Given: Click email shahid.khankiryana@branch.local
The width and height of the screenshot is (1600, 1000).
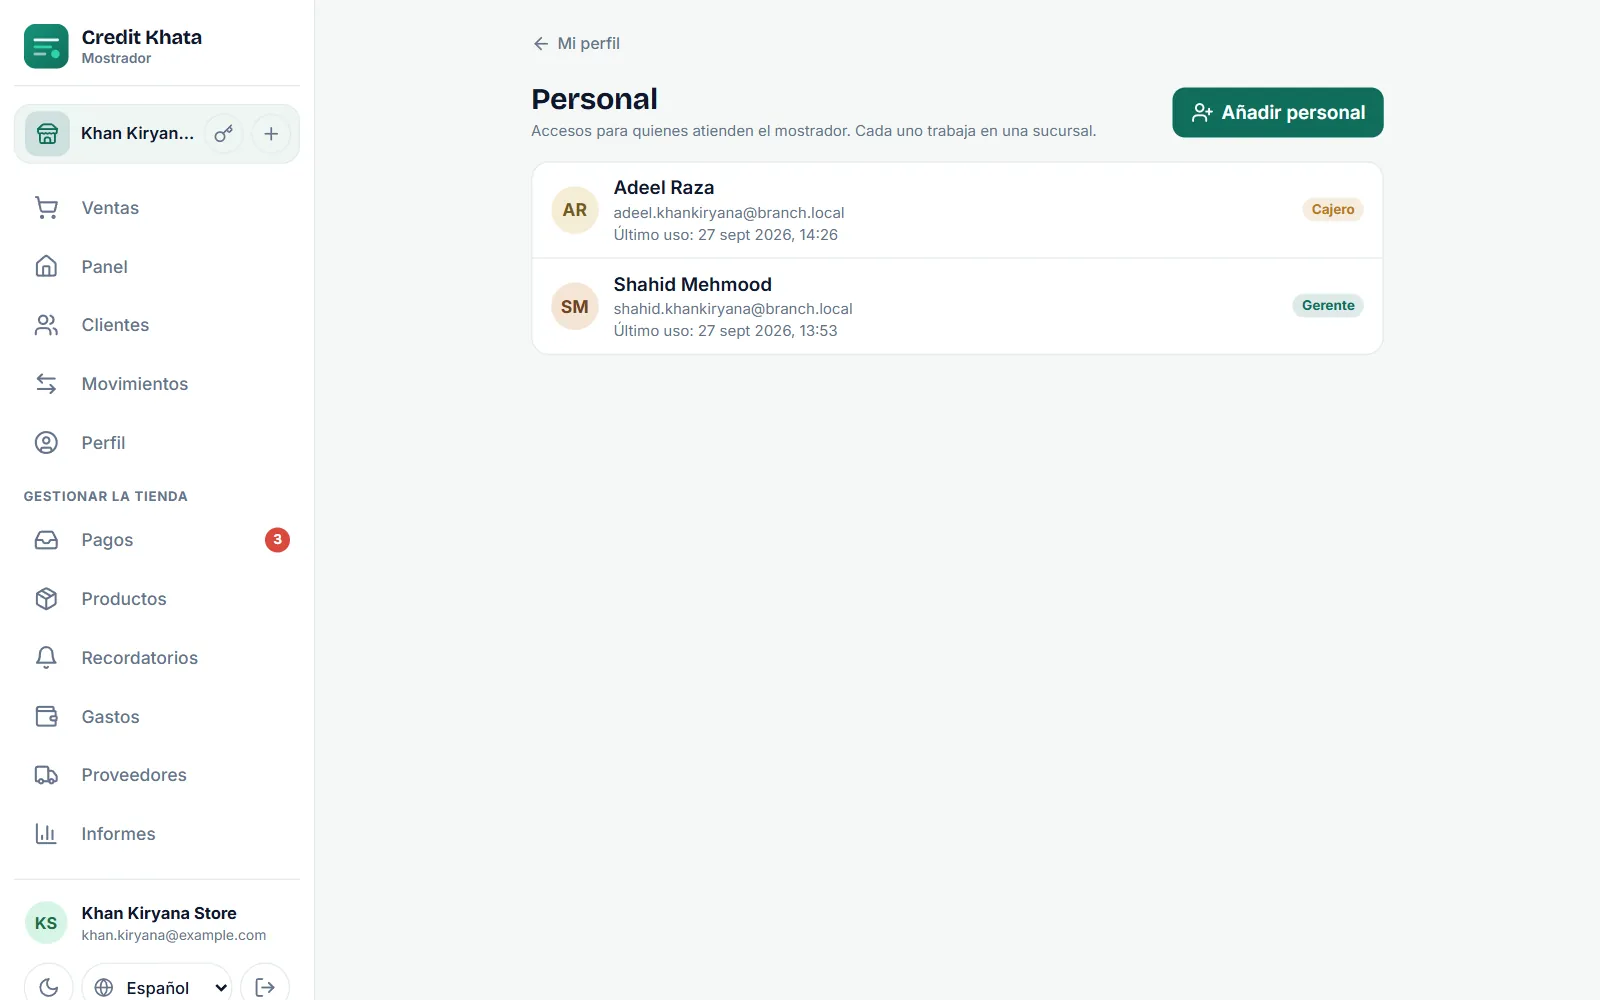Looking at the screenshot, I should coord(733,308).
